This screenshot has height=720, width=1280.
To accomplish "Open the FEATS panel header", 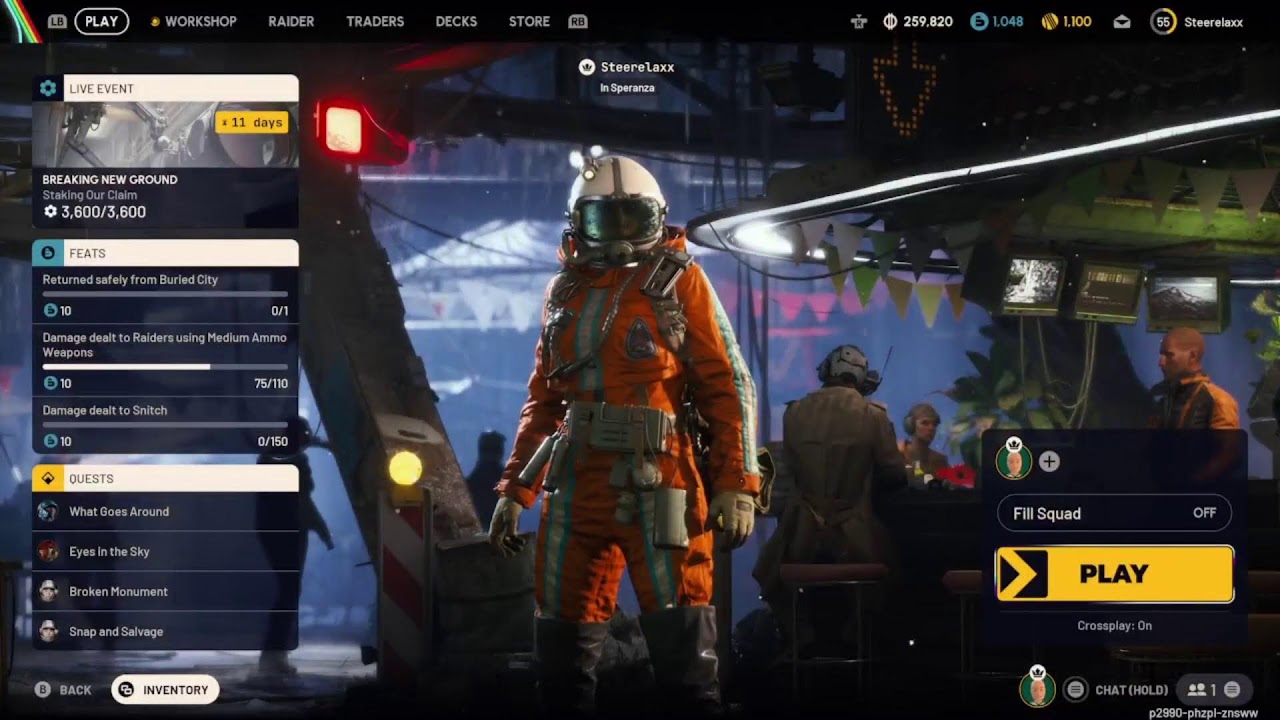I will point(165,253).
